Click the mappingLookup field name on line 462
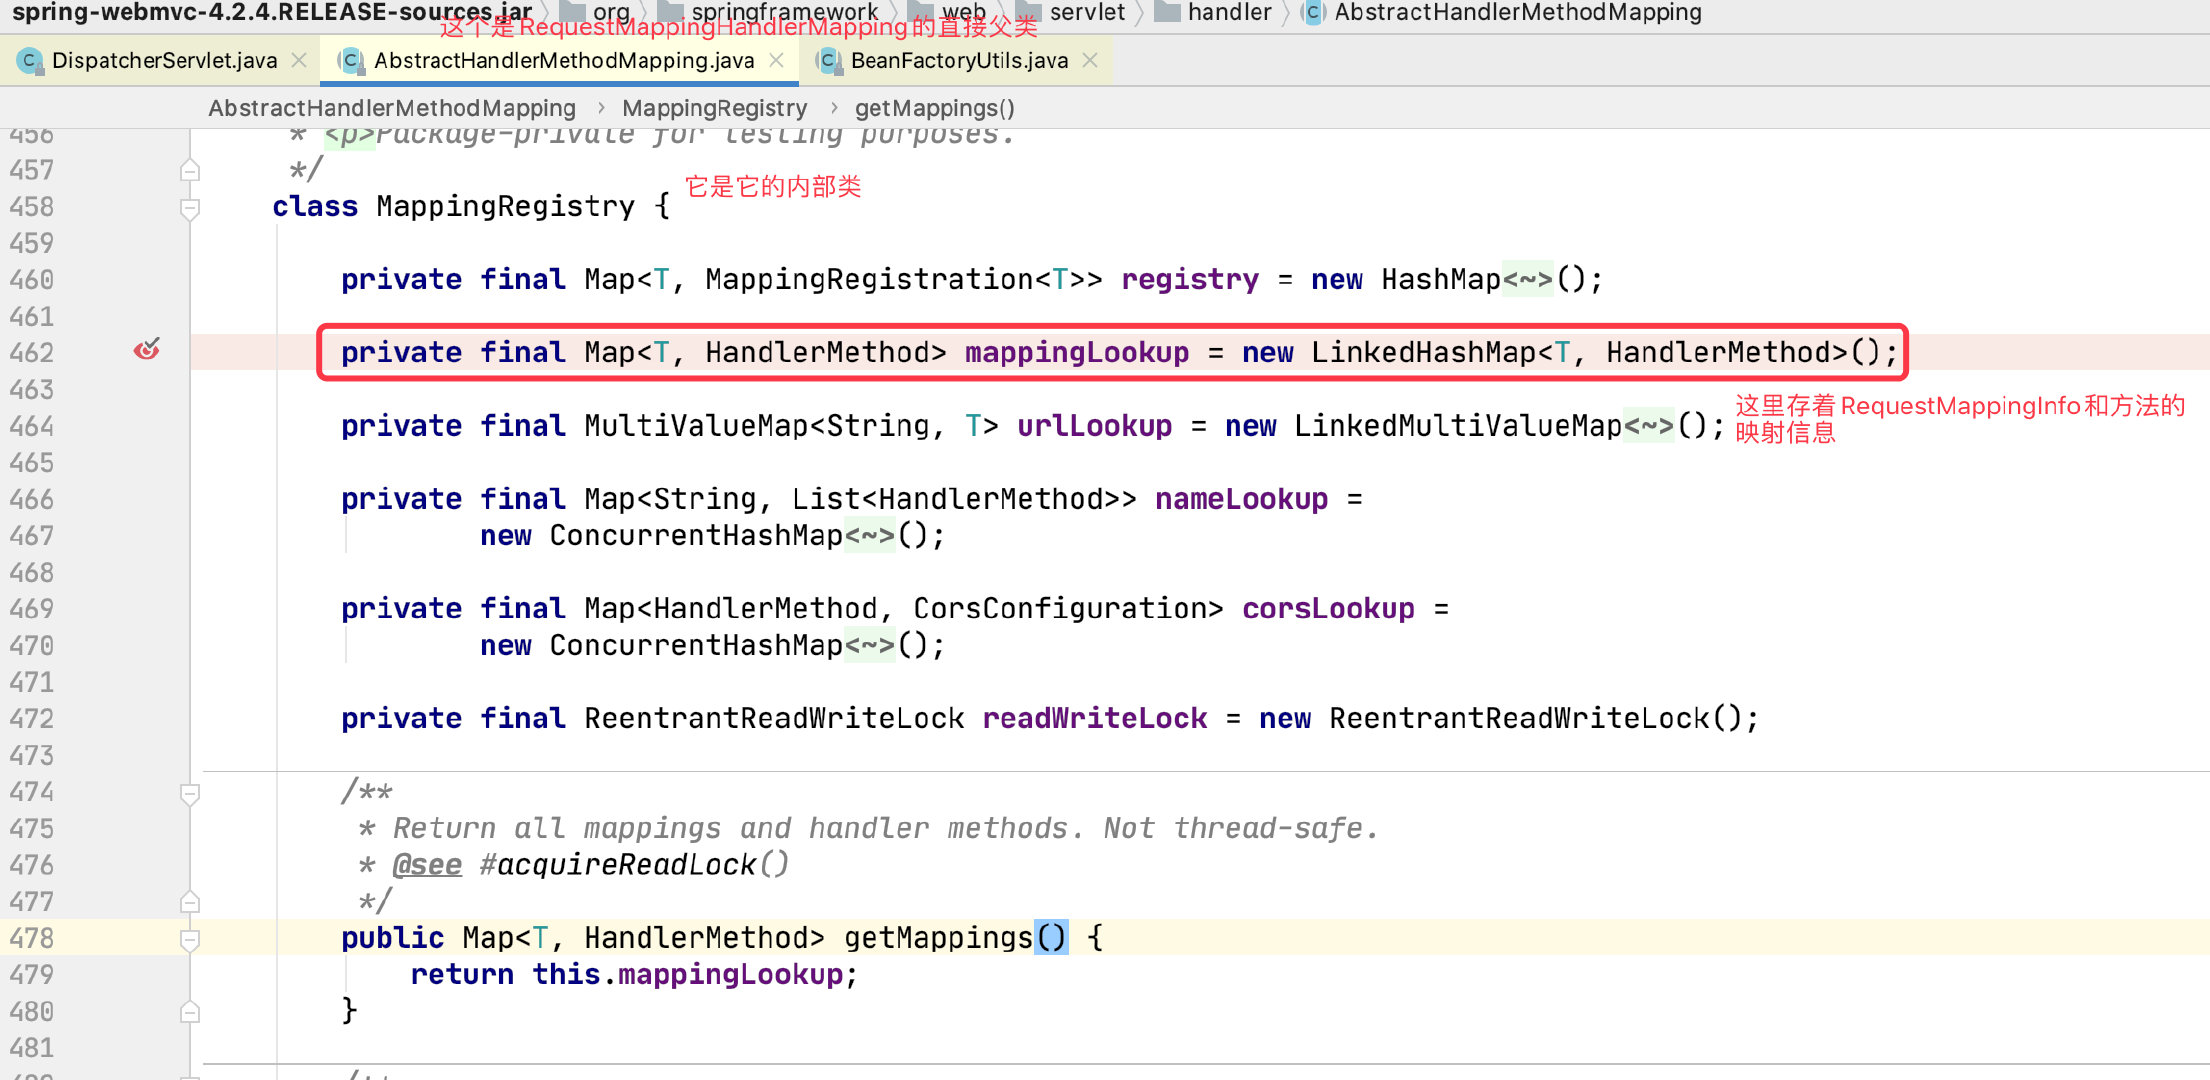The width and height of the screenshot is (2210, 1080). click(1077, 353)
